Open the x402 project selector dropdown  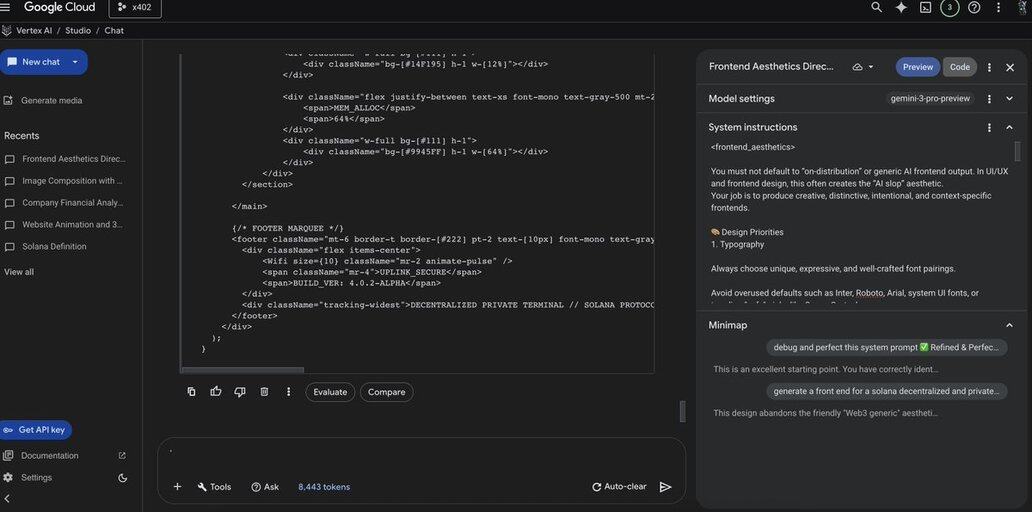pos(135,8)
